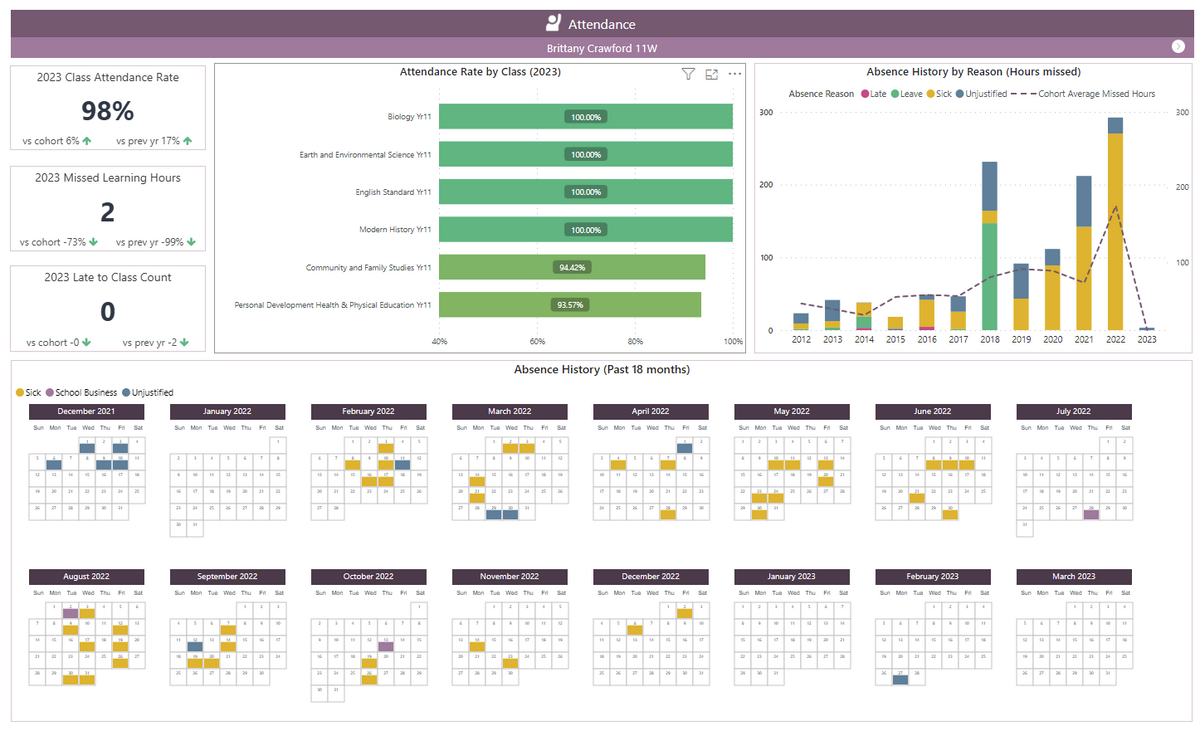
Task: Click the December 2021 calendar header
Action: pyautogui.click(x=86, y=411)
